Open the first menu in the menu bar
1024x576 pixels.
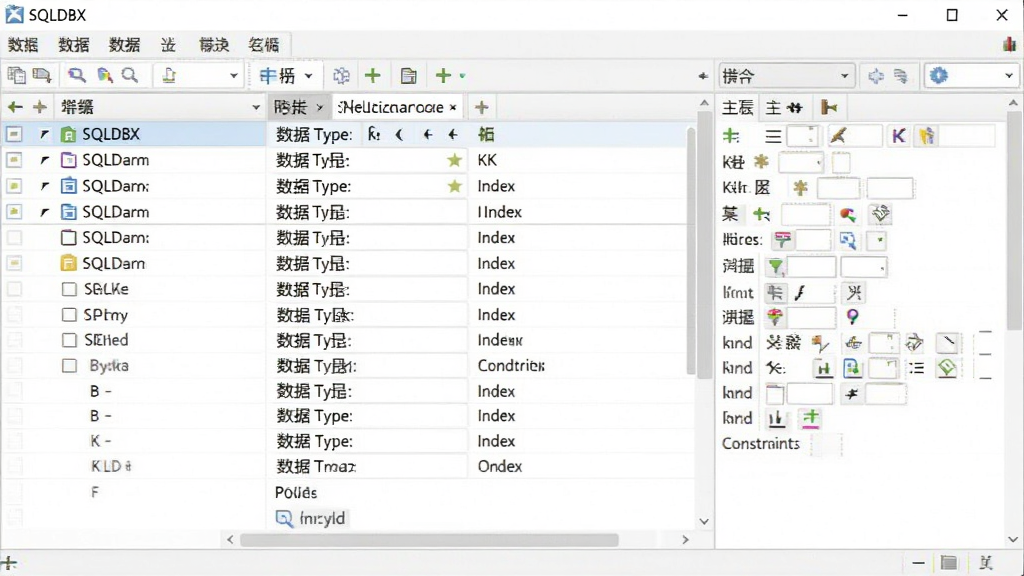(x=23, y=44)
